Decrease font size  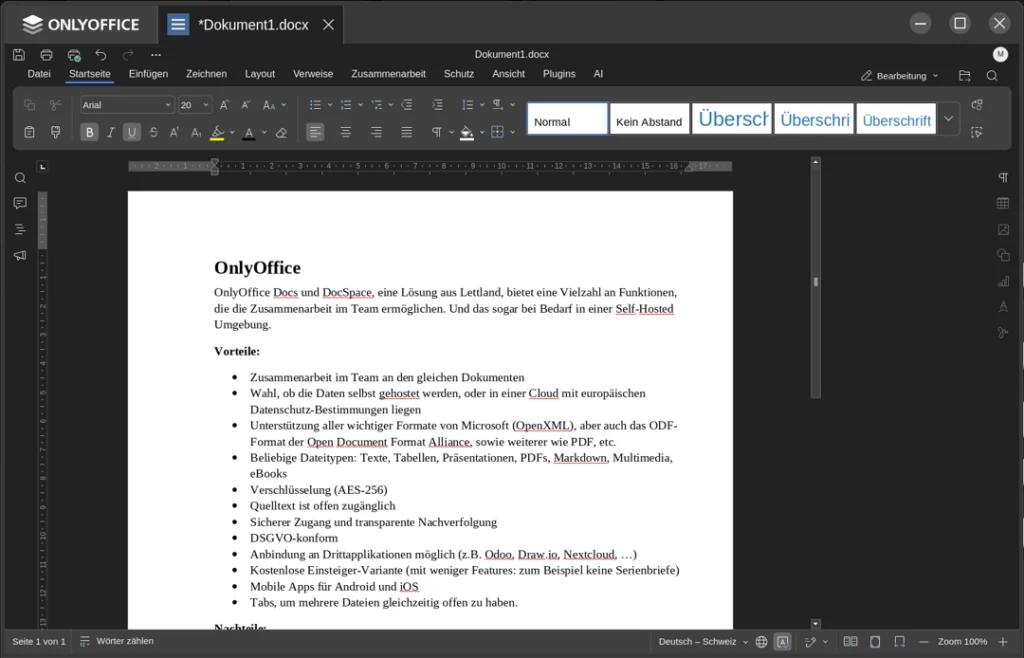coord(246,105)
